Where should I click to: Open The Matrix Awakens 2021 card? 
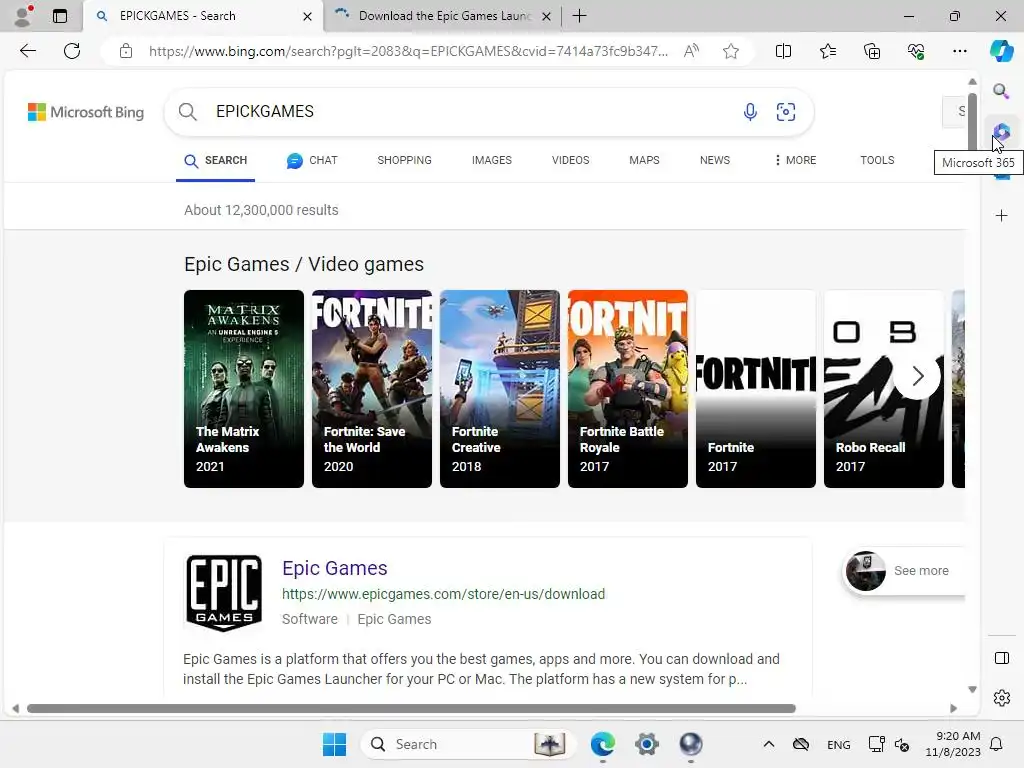(244, 389)
